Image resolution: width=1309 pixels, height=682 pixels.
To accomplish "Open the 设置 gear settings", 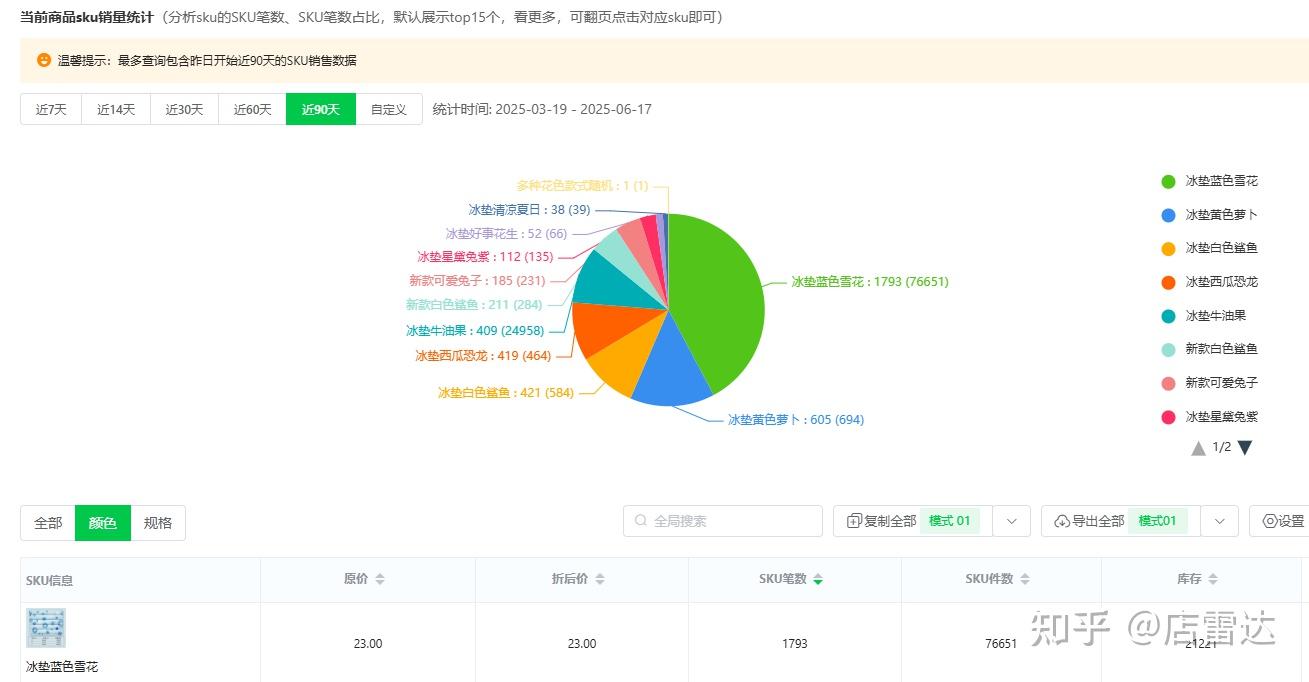I will [1278, 521].
